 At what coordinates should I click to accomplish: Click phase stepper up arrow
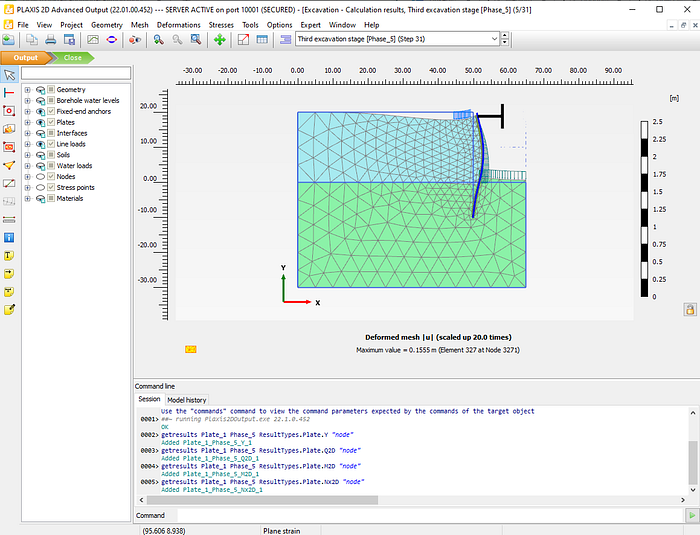[504, 35]
